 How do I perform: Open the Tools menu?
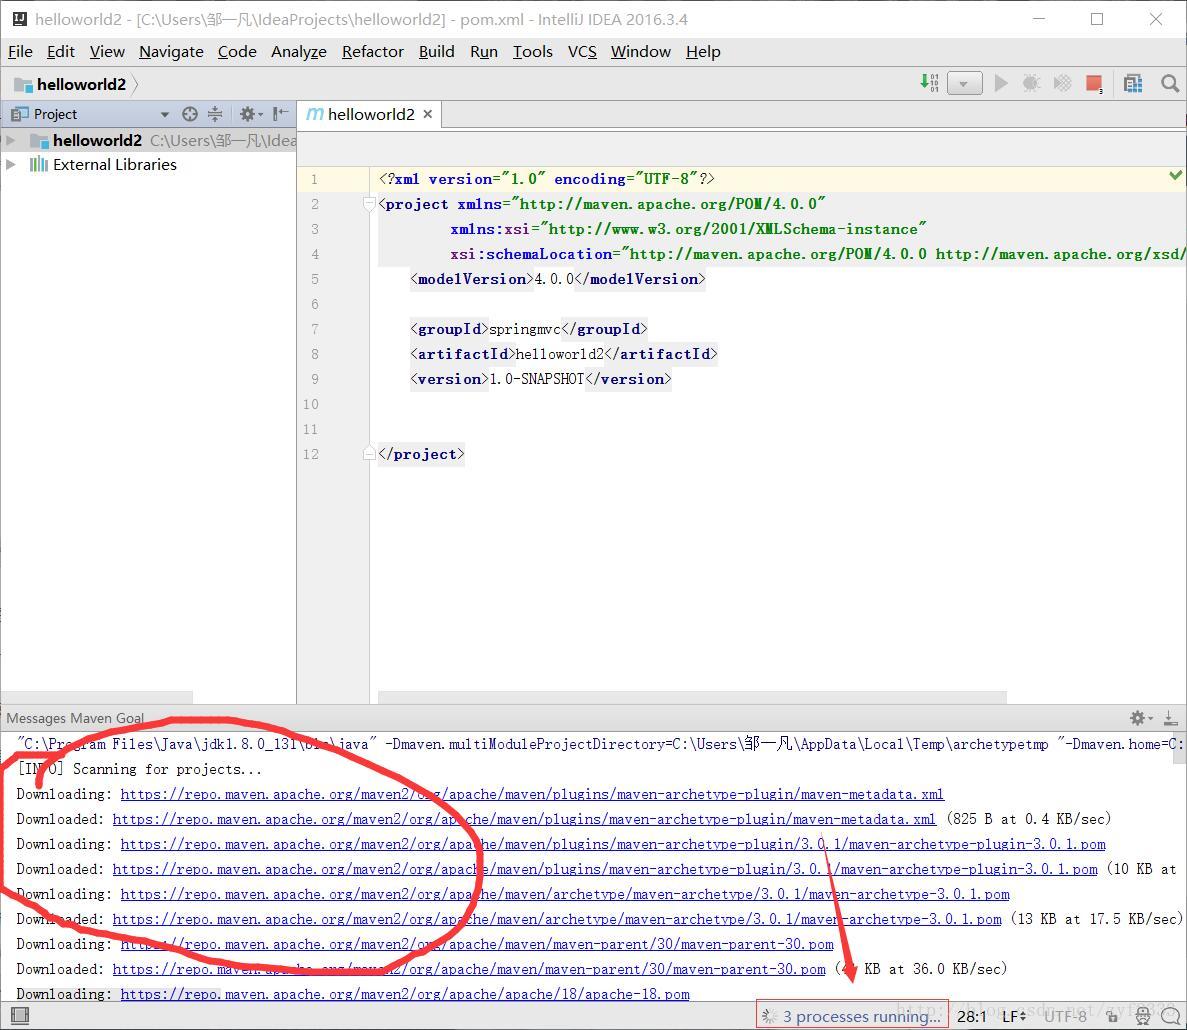(532, 51)
